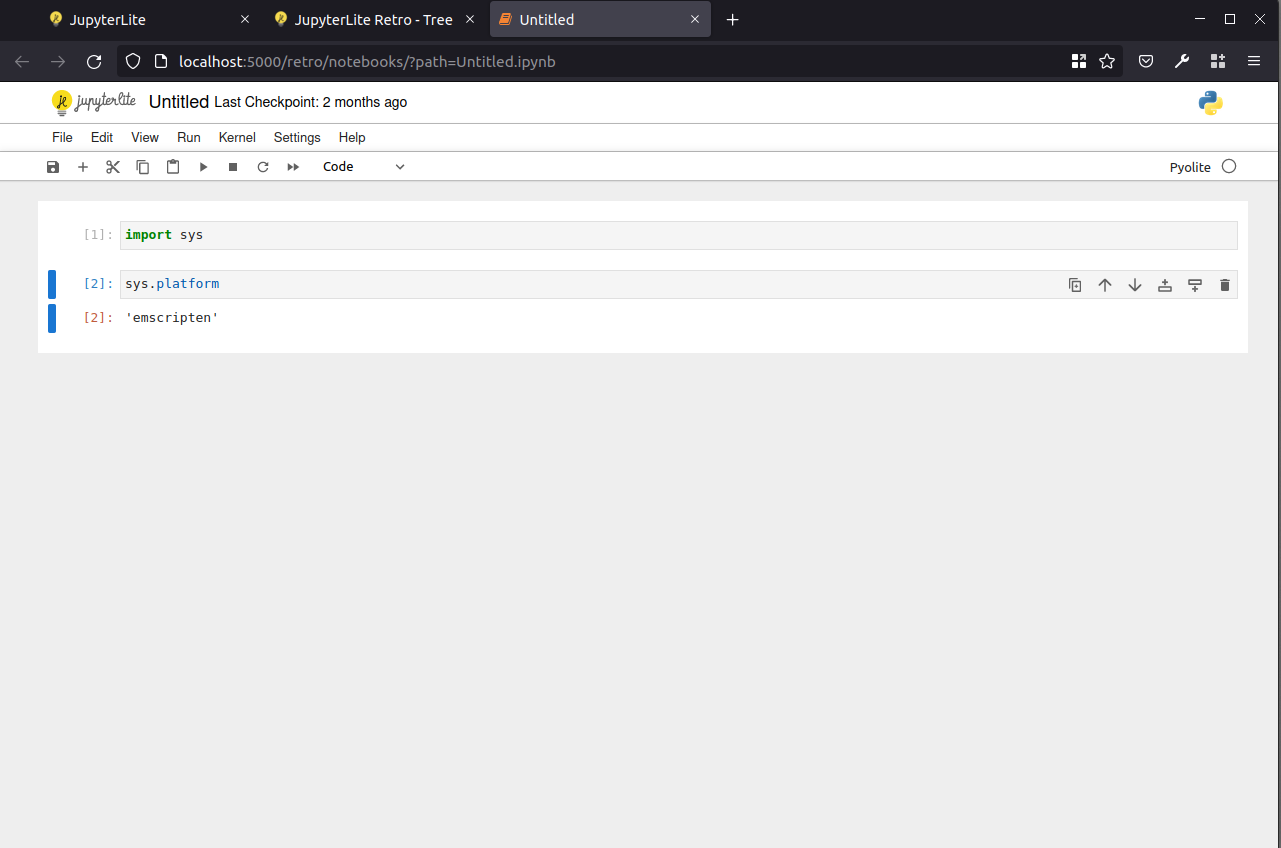Open the QR code grid icon in address bar
1281x848 pixels.
(1079, 62)
